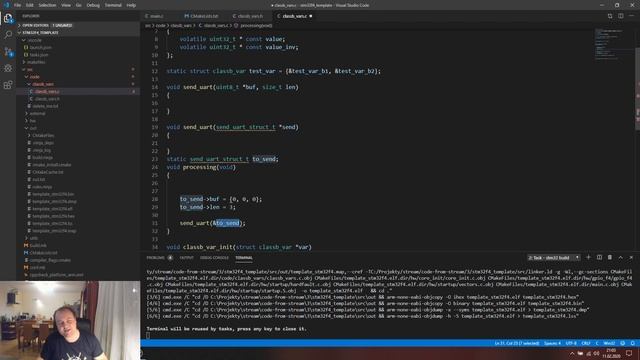Switch to main.c editor tab

click(x=157, y=16)
